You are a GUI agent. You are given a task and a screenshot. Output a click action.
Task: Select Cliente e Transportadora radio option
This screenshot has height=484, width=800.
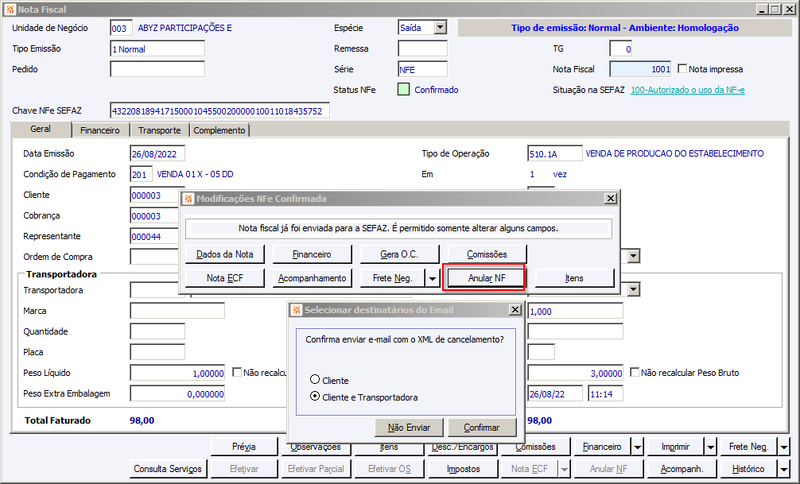tap(315, 396)
